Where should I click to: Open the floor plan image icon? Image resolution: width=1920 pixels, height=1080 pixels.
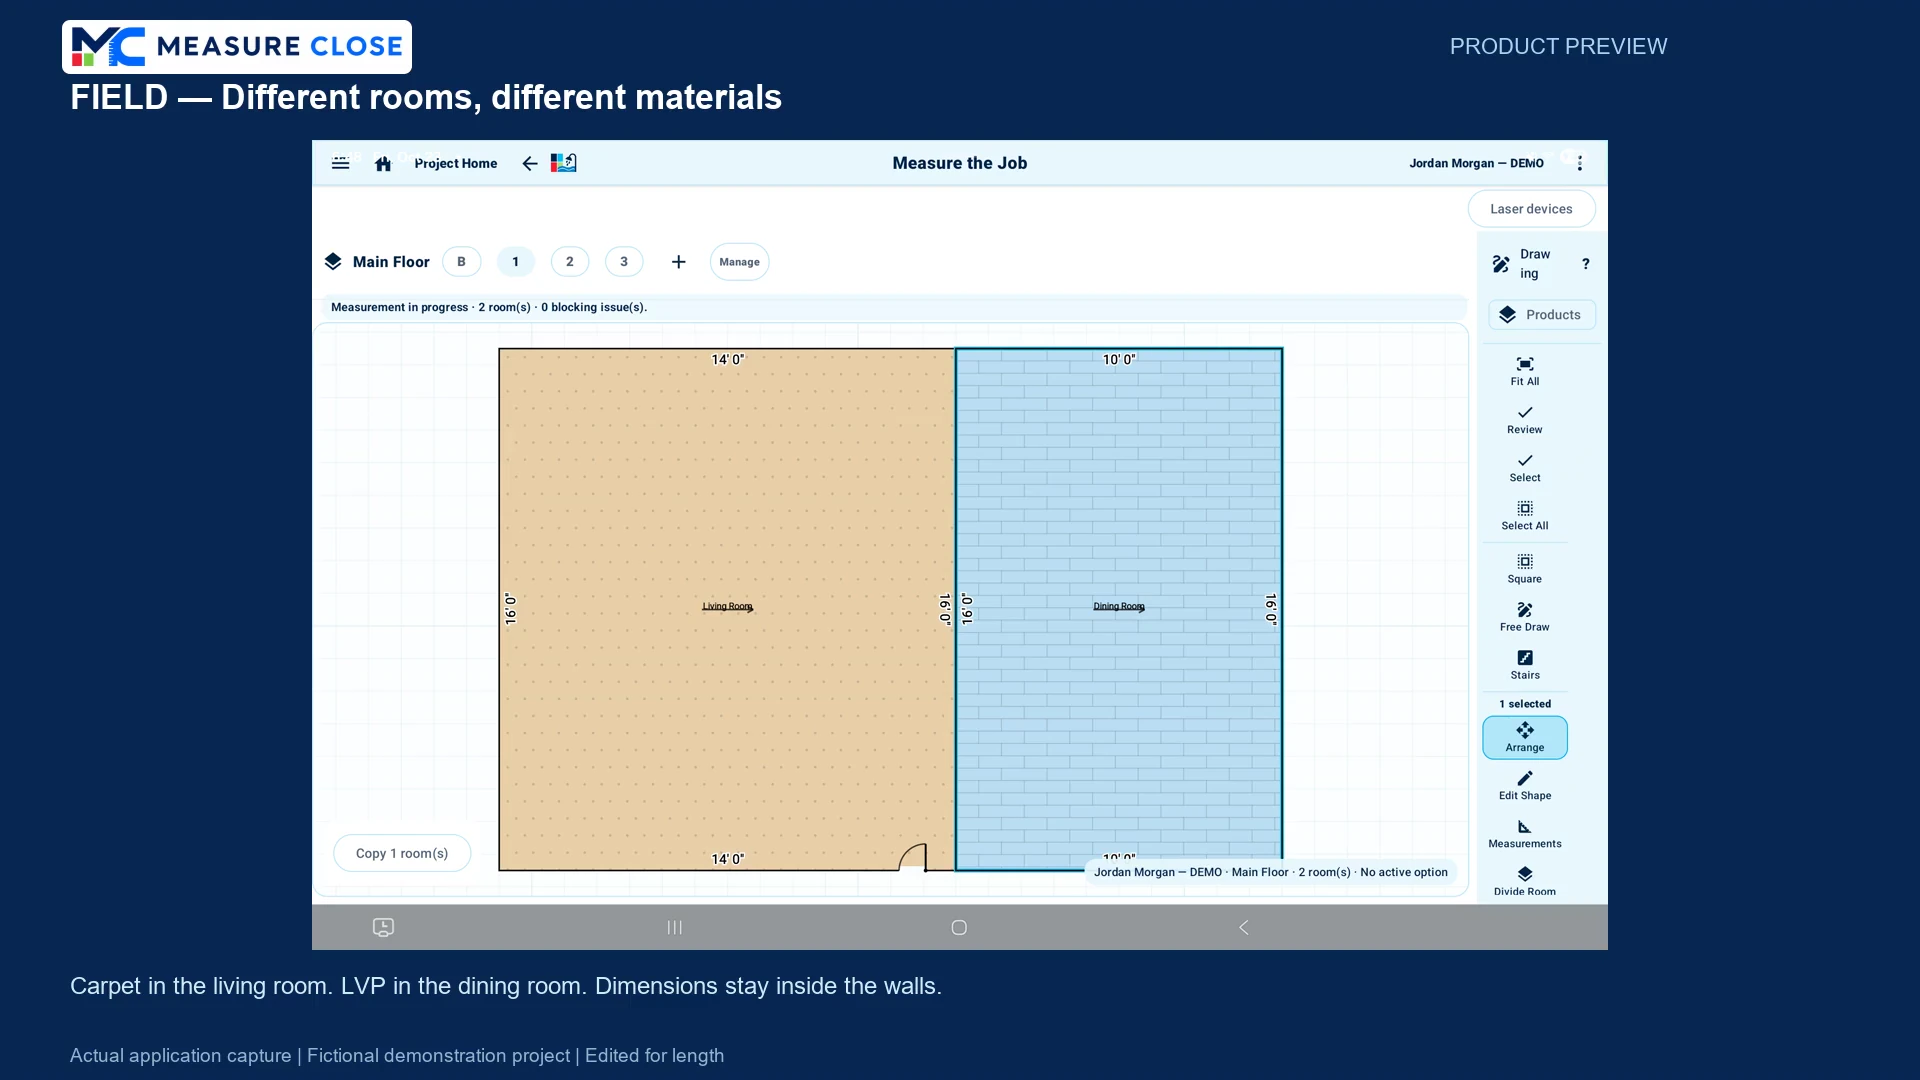(564, 163)
